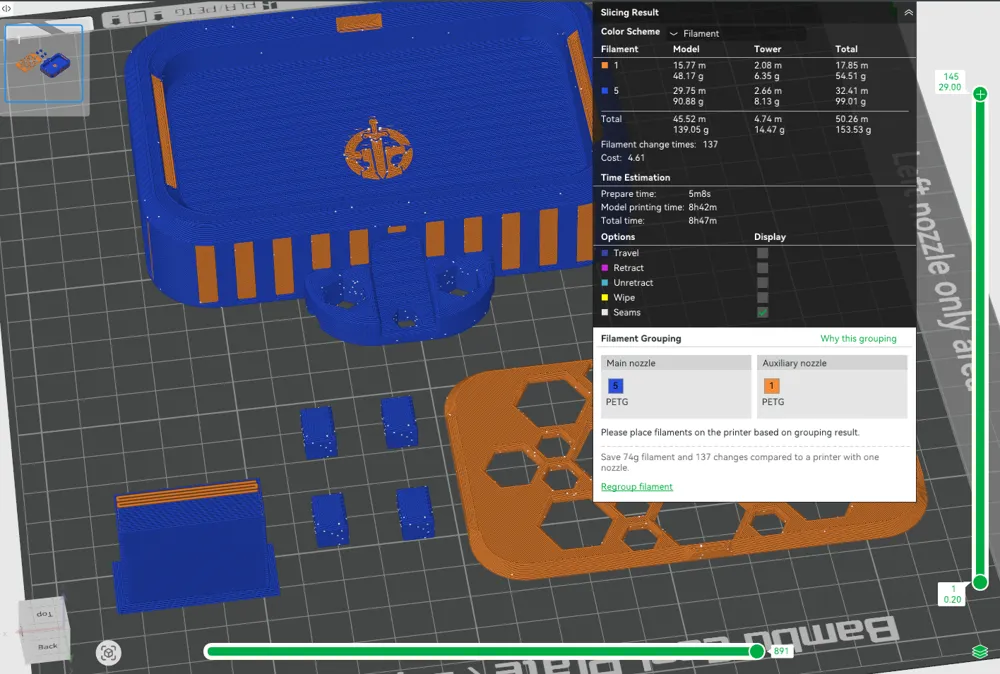Image resolution: width=1000 pixels, height=674 pixels.
Task: Click the Model column header
Action: pyautogui.click(x=686, y=49)
